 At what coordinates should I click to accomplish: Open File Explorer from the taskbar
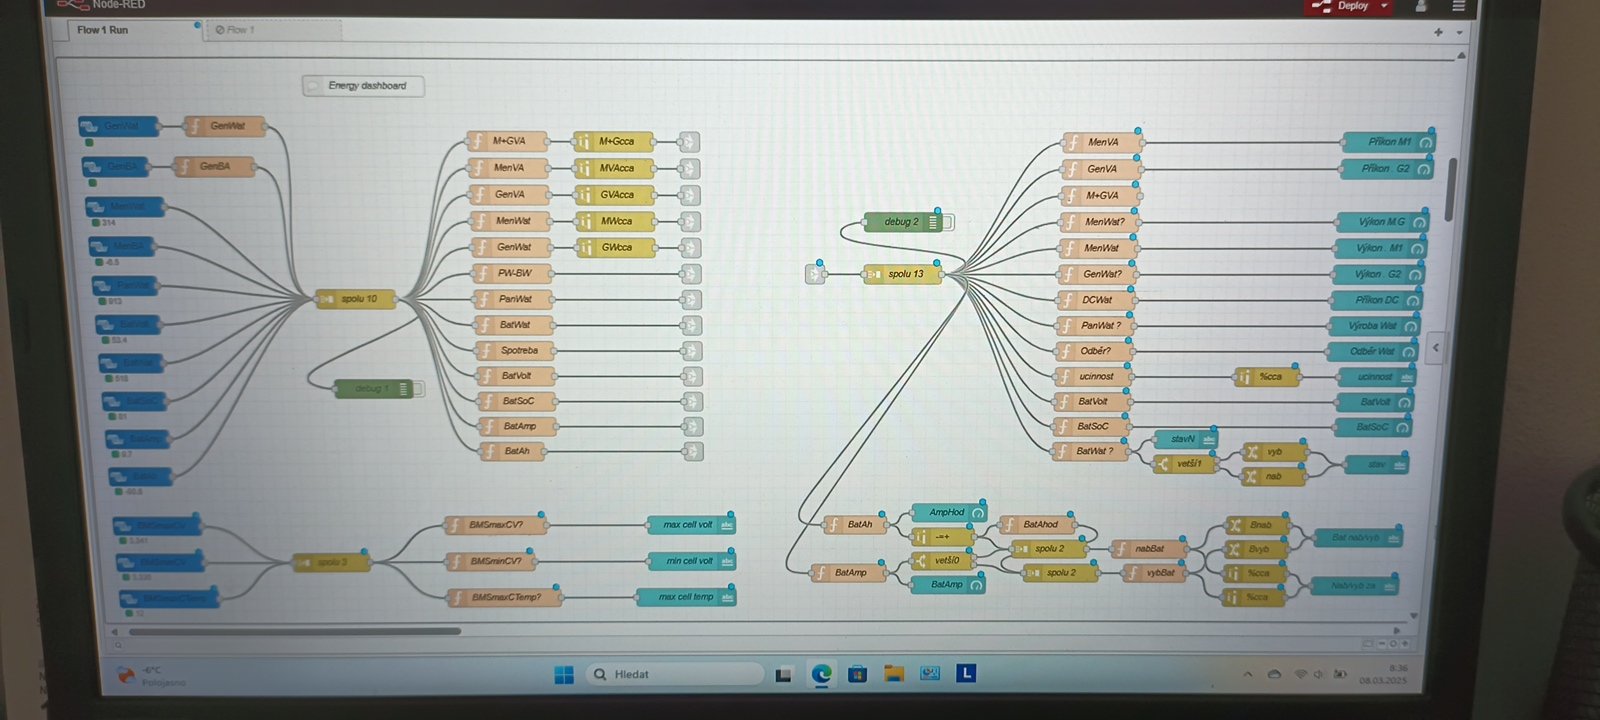click(894, 674)
